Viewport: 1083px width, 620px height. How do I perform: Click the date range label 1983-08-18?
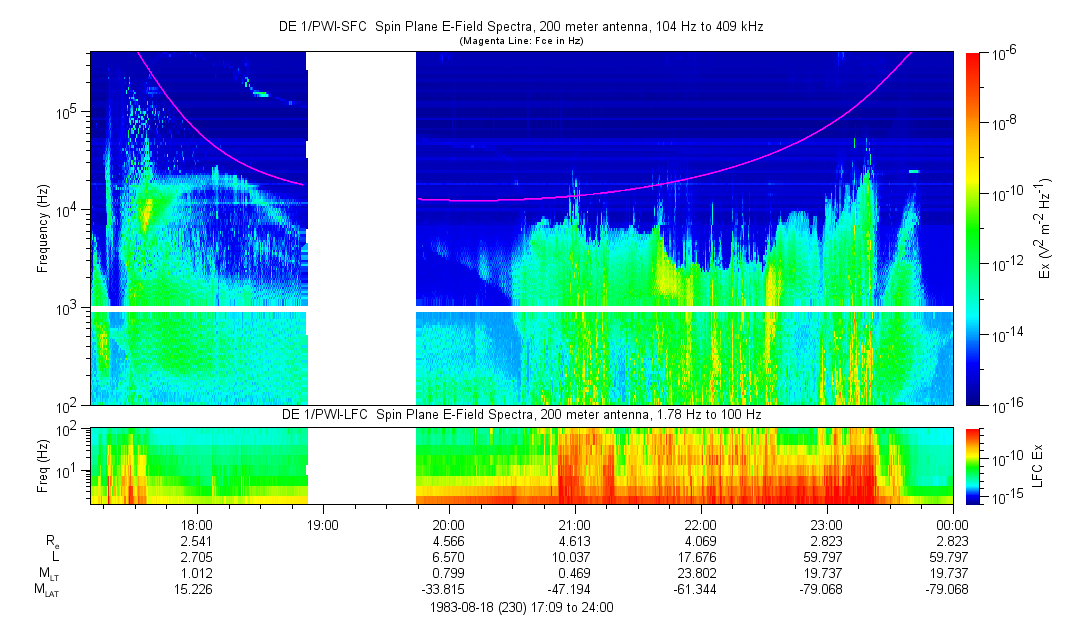click(x=520, y=607)
